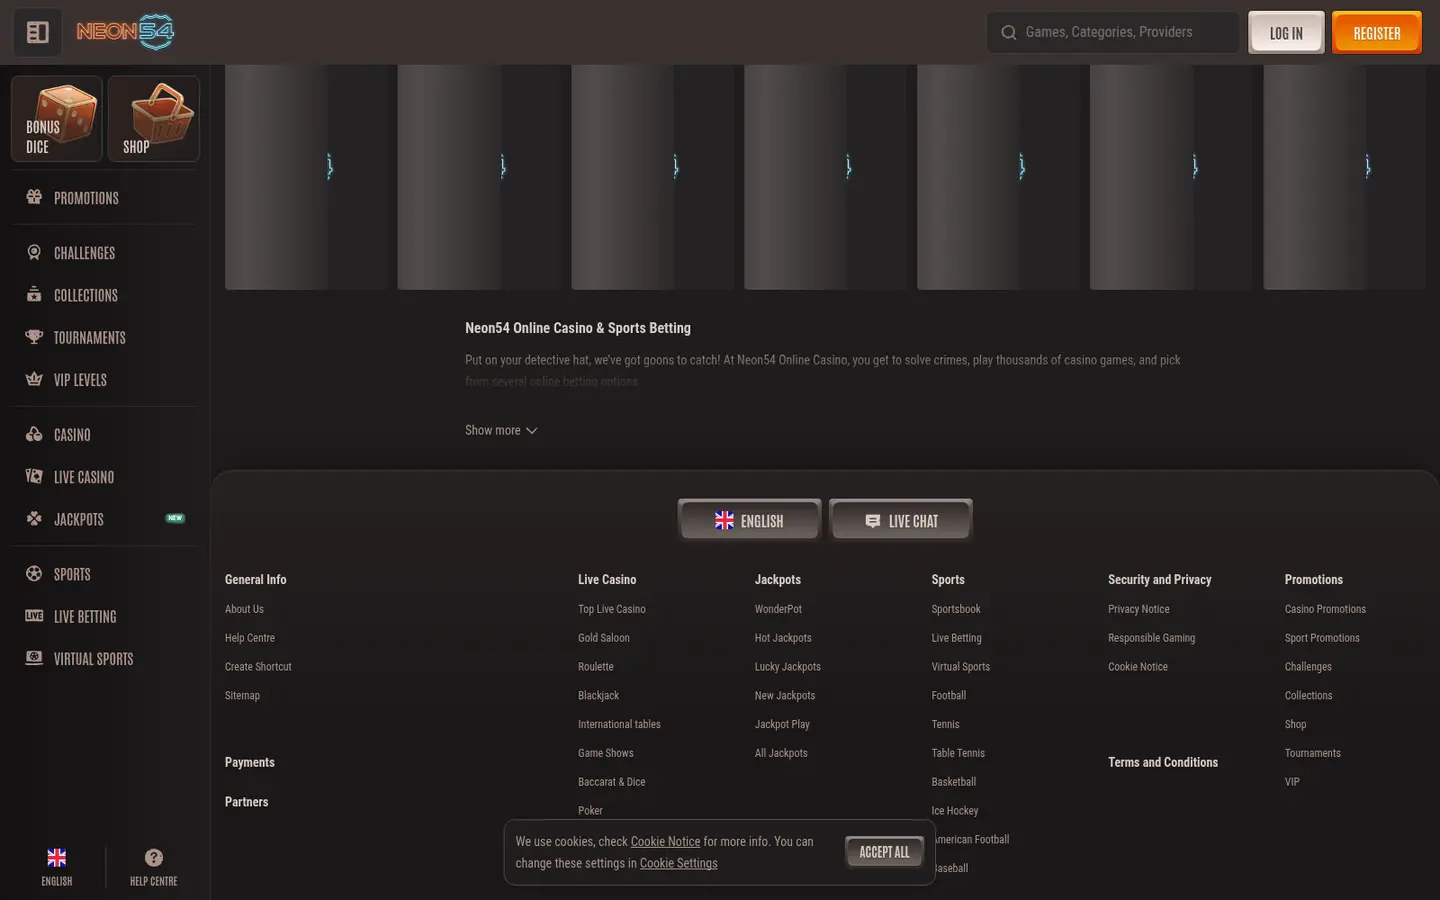Click the Payments footer heading
The height and width of the screenshot is (900, 1440).
pos(250,762)
